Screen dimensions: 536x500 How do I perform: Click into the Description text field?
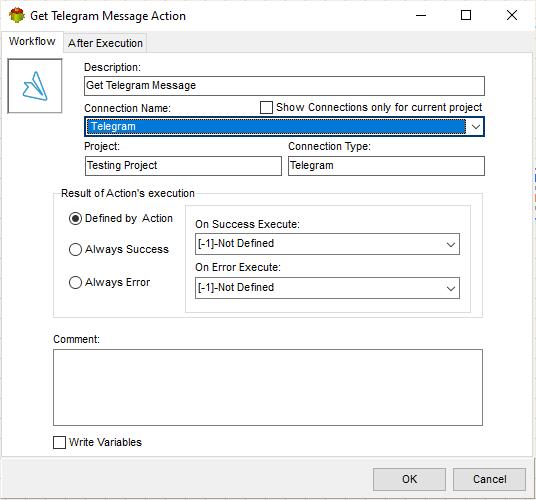[284, 86]
